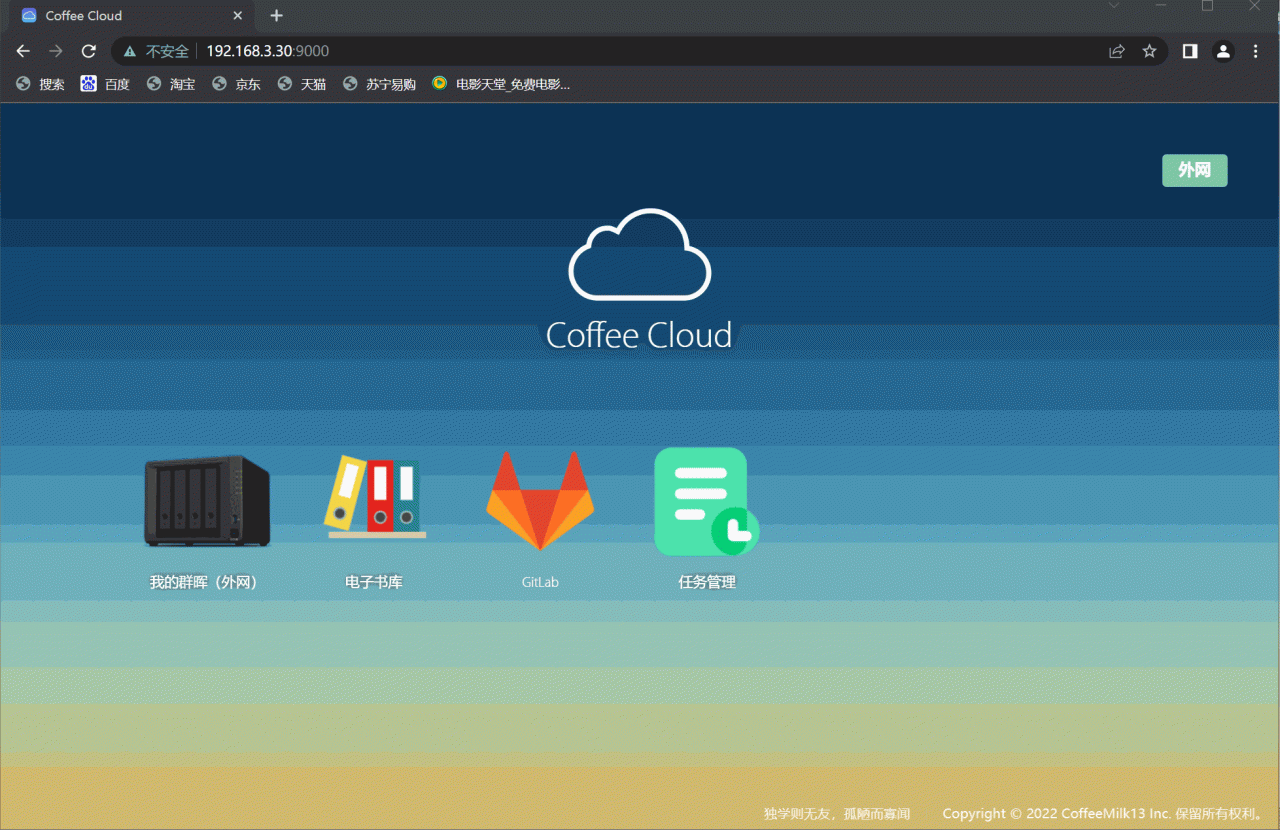Click the Coffee Cloud cloud logo

639,255
